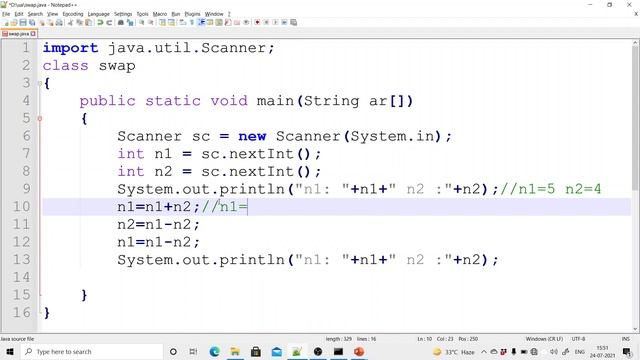640x360 pixels.
Task: Click the Copy toolbar icon
Action: [79, 22]
